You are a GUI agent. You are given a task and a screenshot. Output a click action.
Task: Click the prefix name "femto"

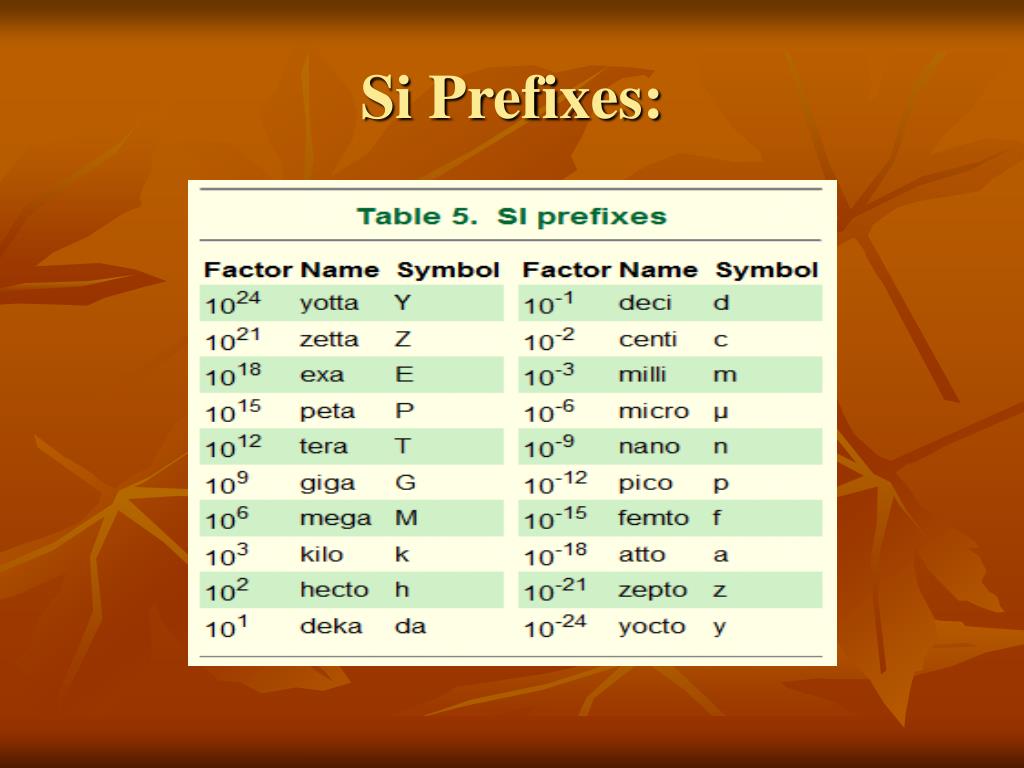(653, 518)
